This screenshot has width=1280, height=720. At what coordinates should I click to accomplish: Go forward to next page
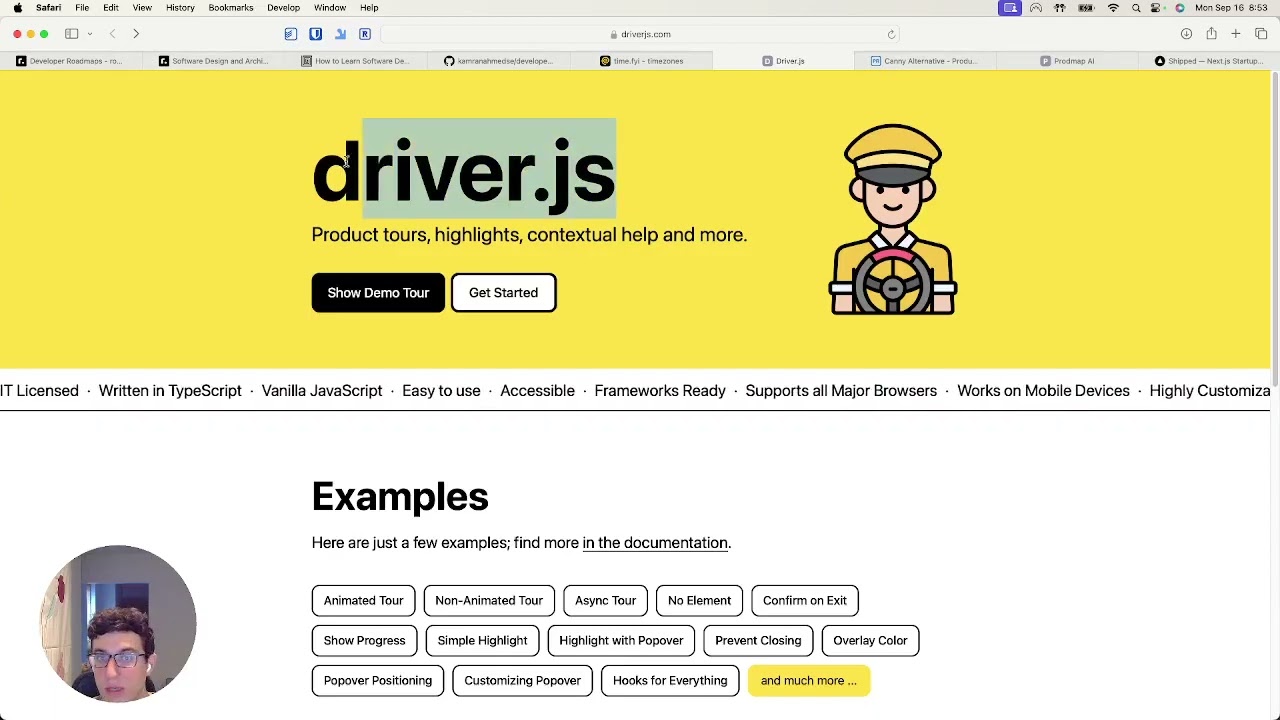(136, 34)
